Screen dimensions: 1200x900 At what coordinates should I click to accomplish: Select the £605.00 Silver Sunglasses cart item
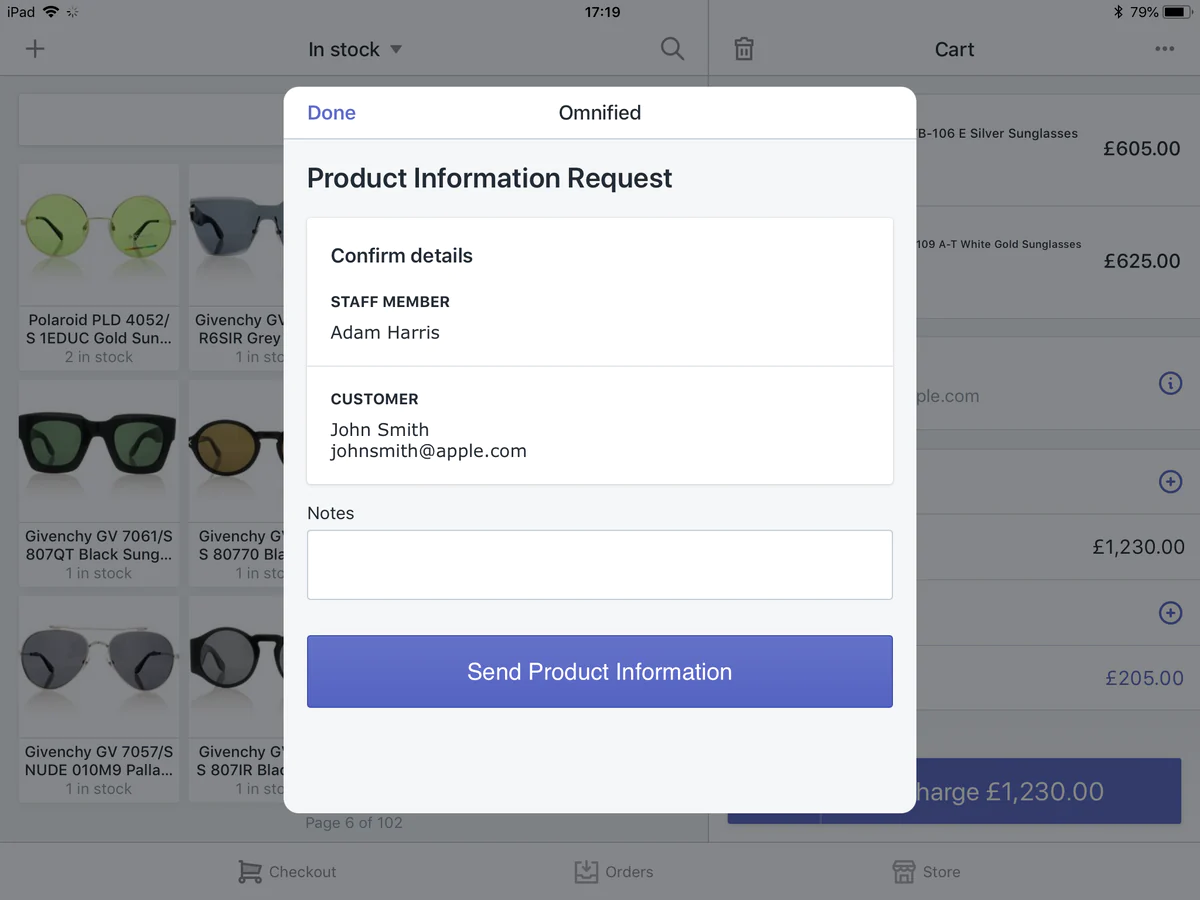[1050, 149]
